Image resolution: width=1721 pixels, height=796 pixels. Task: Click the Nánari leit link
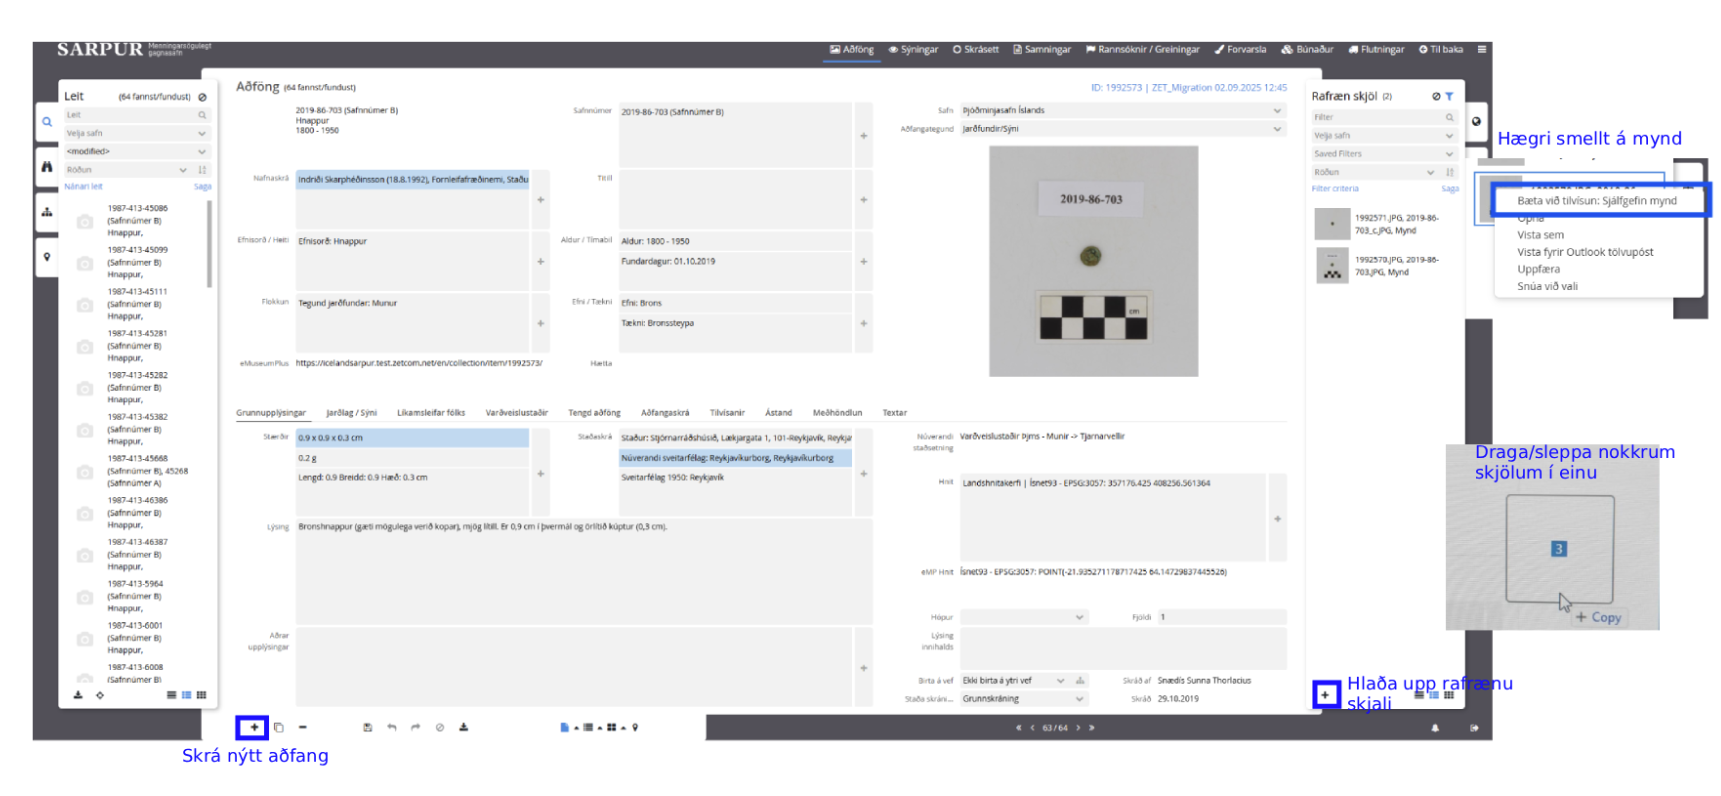coord(84,187)
